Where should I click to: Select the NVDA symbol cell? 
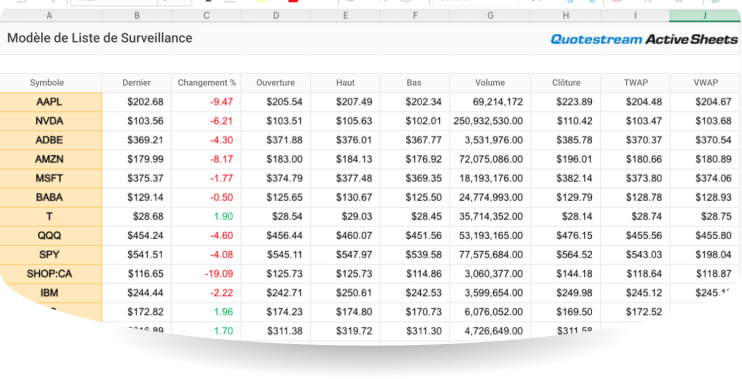click(49, 121)
